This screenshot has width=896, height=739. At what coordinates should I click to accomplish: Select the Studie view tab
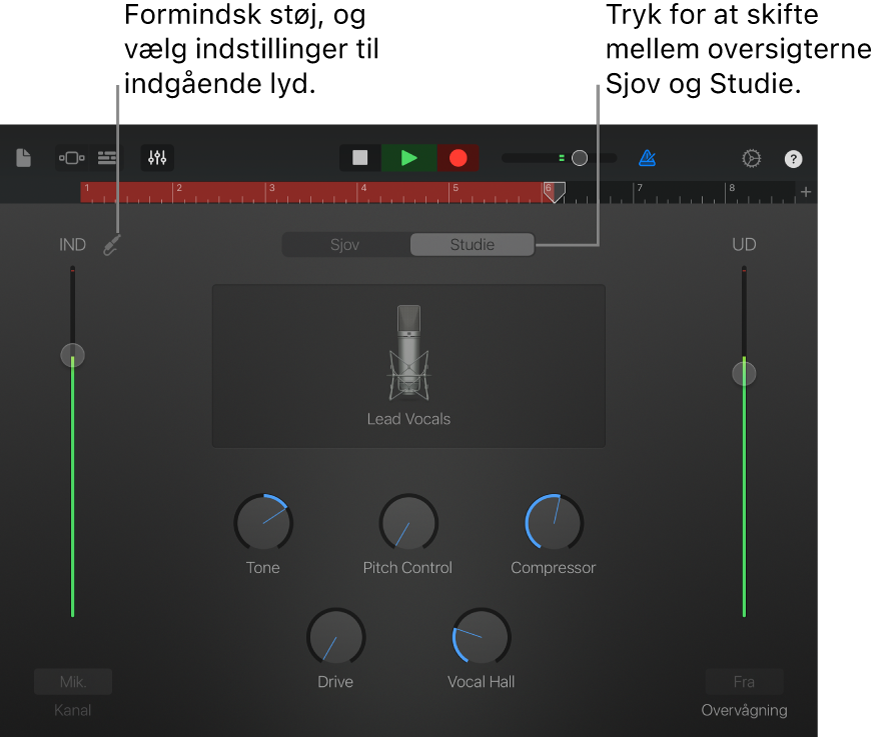(472, 245)
